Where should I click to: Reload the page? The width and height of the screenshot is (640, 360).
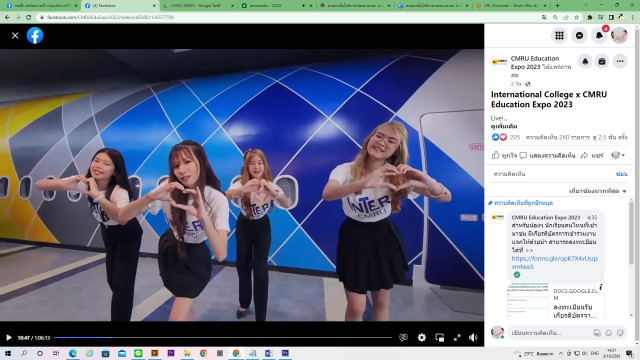(29, 18)
